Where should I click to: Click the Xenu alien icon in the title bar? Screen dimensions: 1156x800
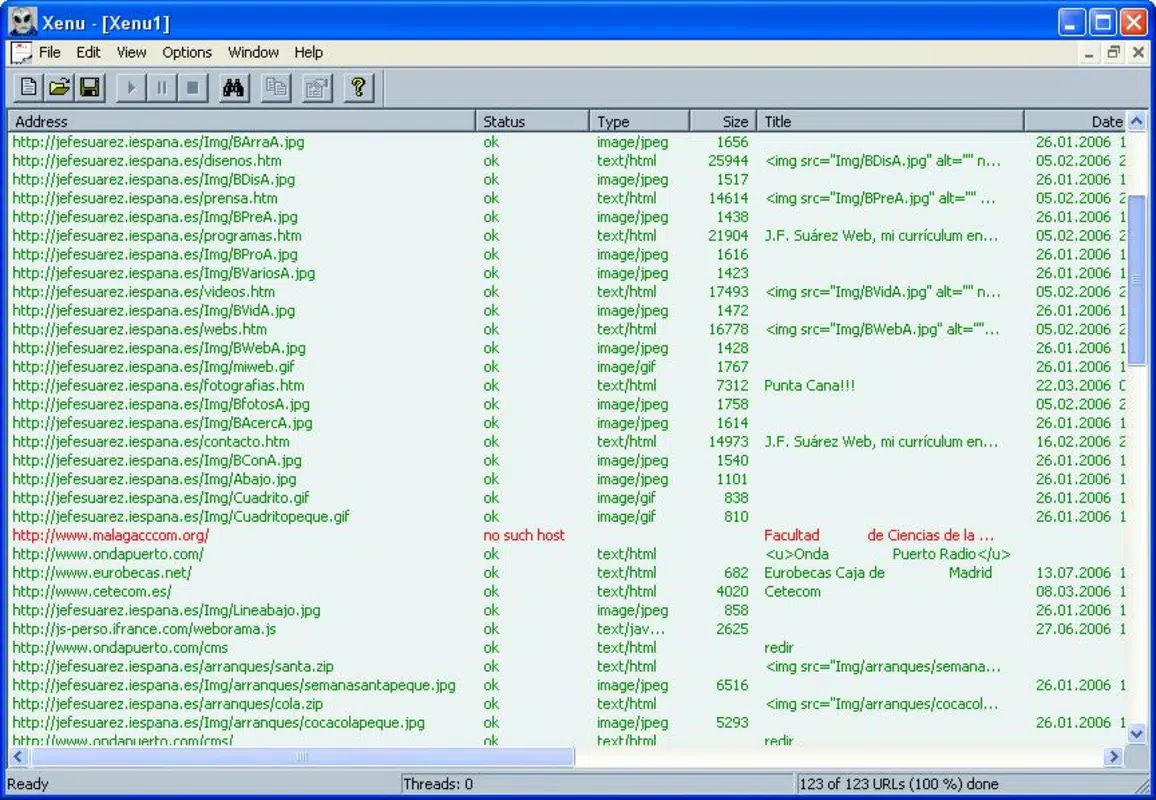[x=22, y=22]
